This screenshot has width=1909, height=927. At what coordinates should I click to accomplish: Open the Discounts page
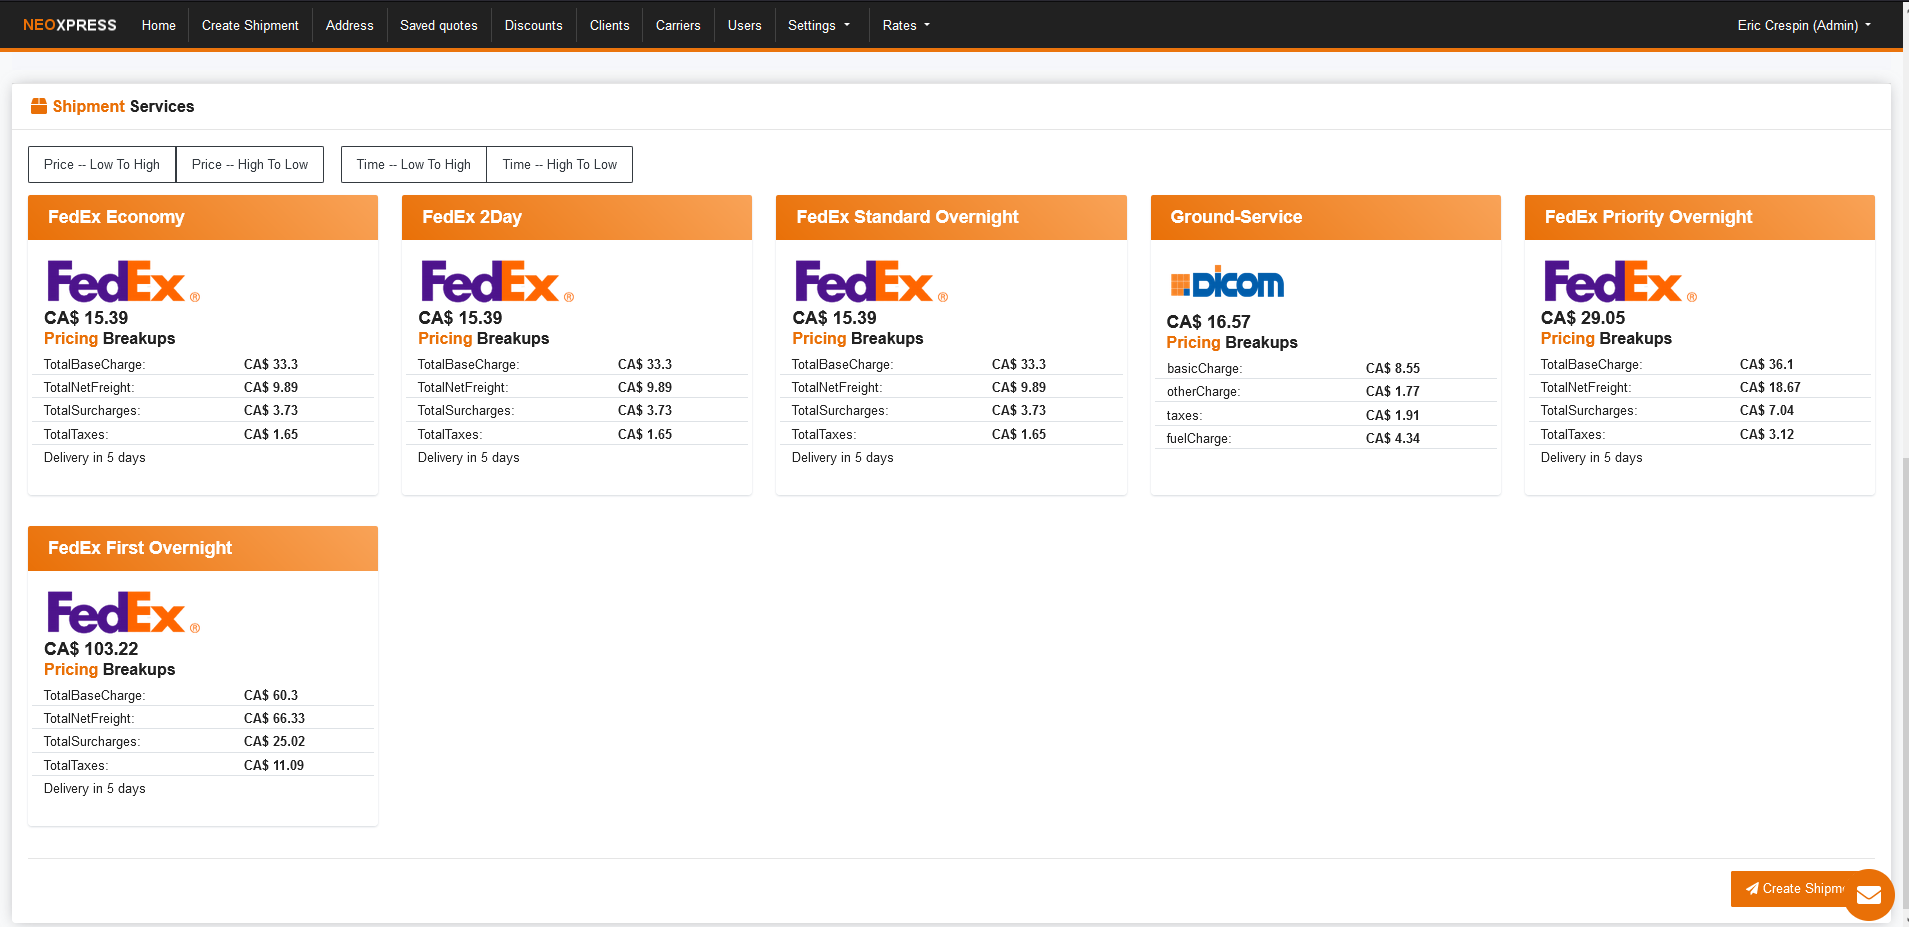533,25
